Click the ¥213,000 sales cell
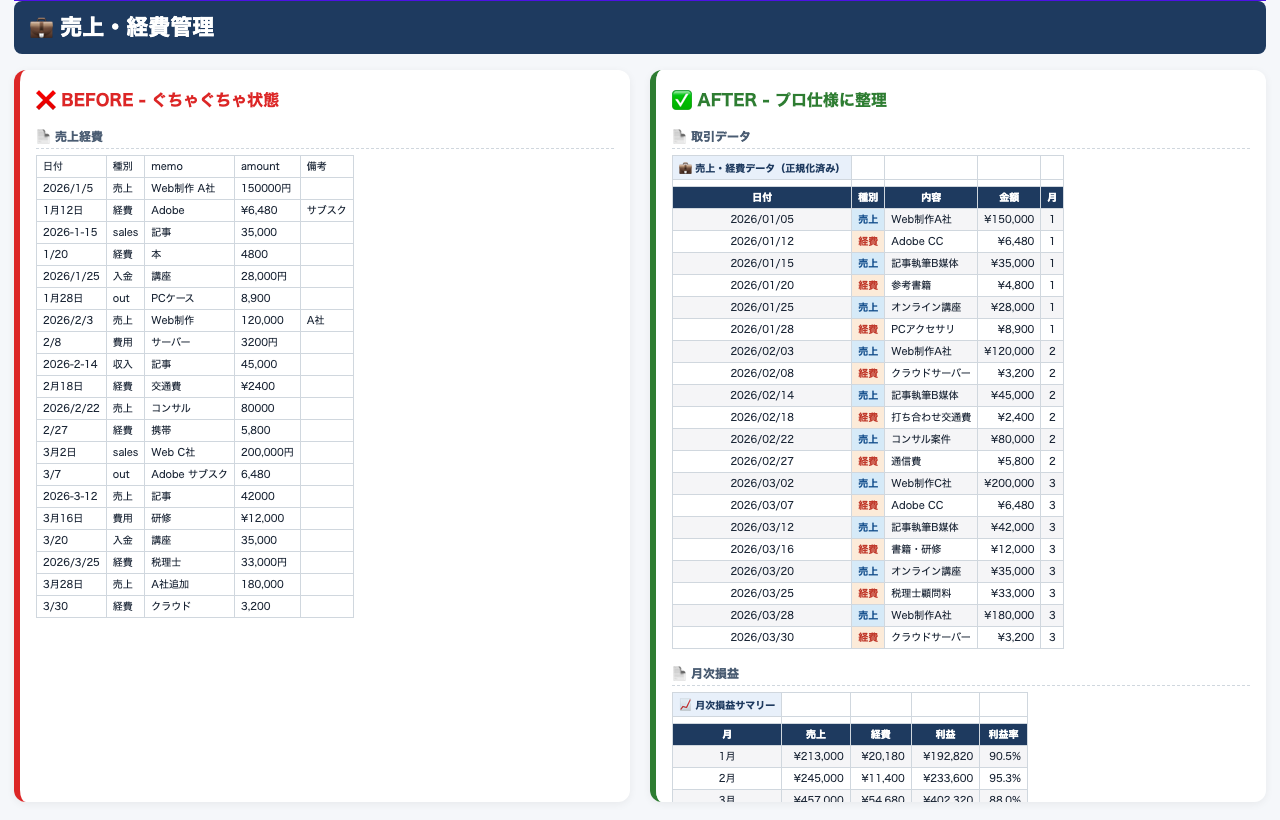The image size is (1280, 820). coord(816,757)
